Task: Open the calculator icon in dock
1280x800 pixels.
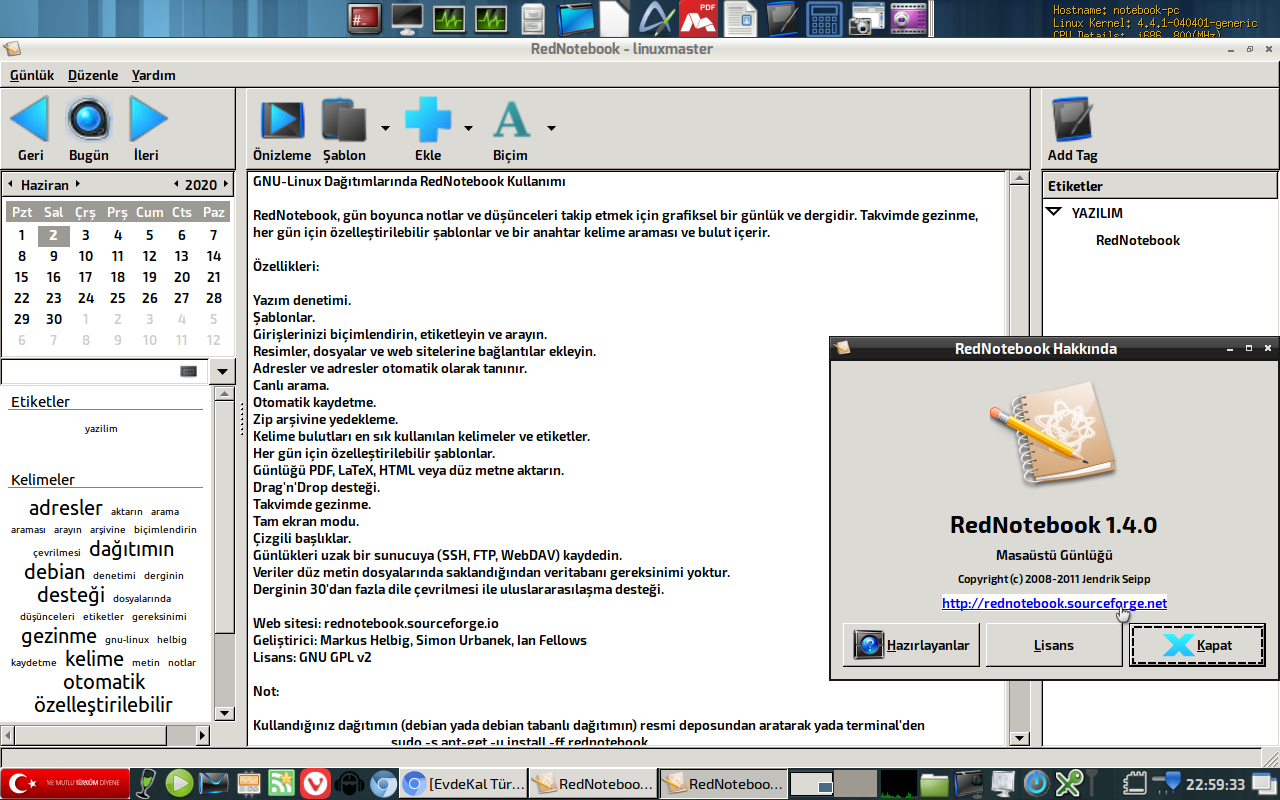Action: coord(824,18)
